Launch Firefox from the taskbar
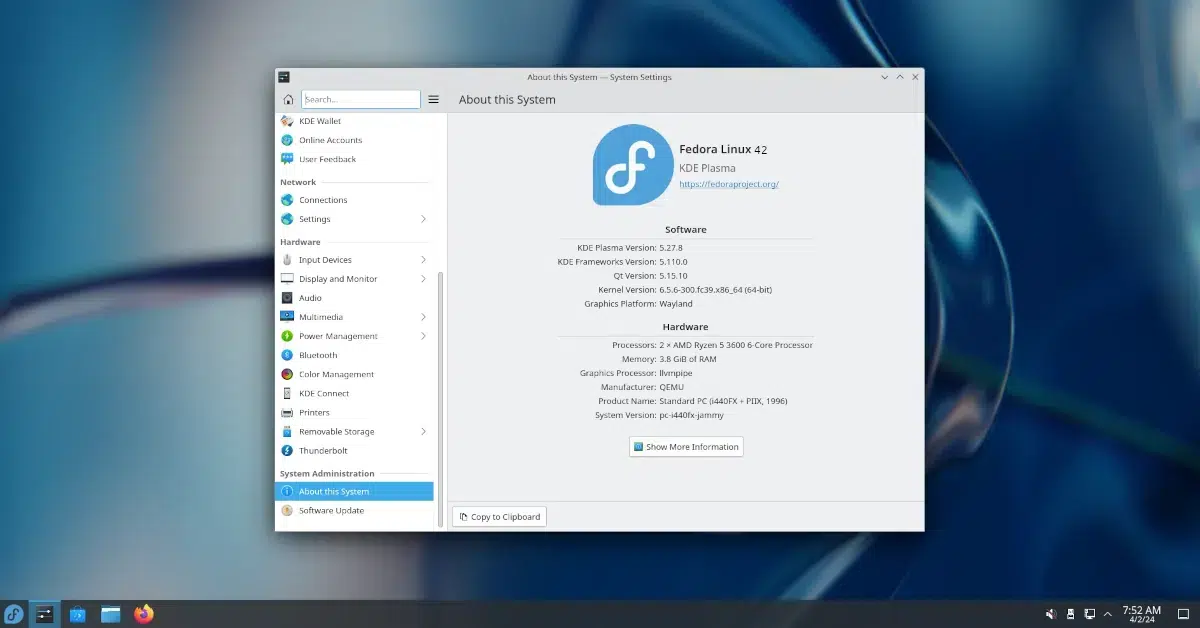This screenshot has height=628, width=1200. [x=143, y=613]
